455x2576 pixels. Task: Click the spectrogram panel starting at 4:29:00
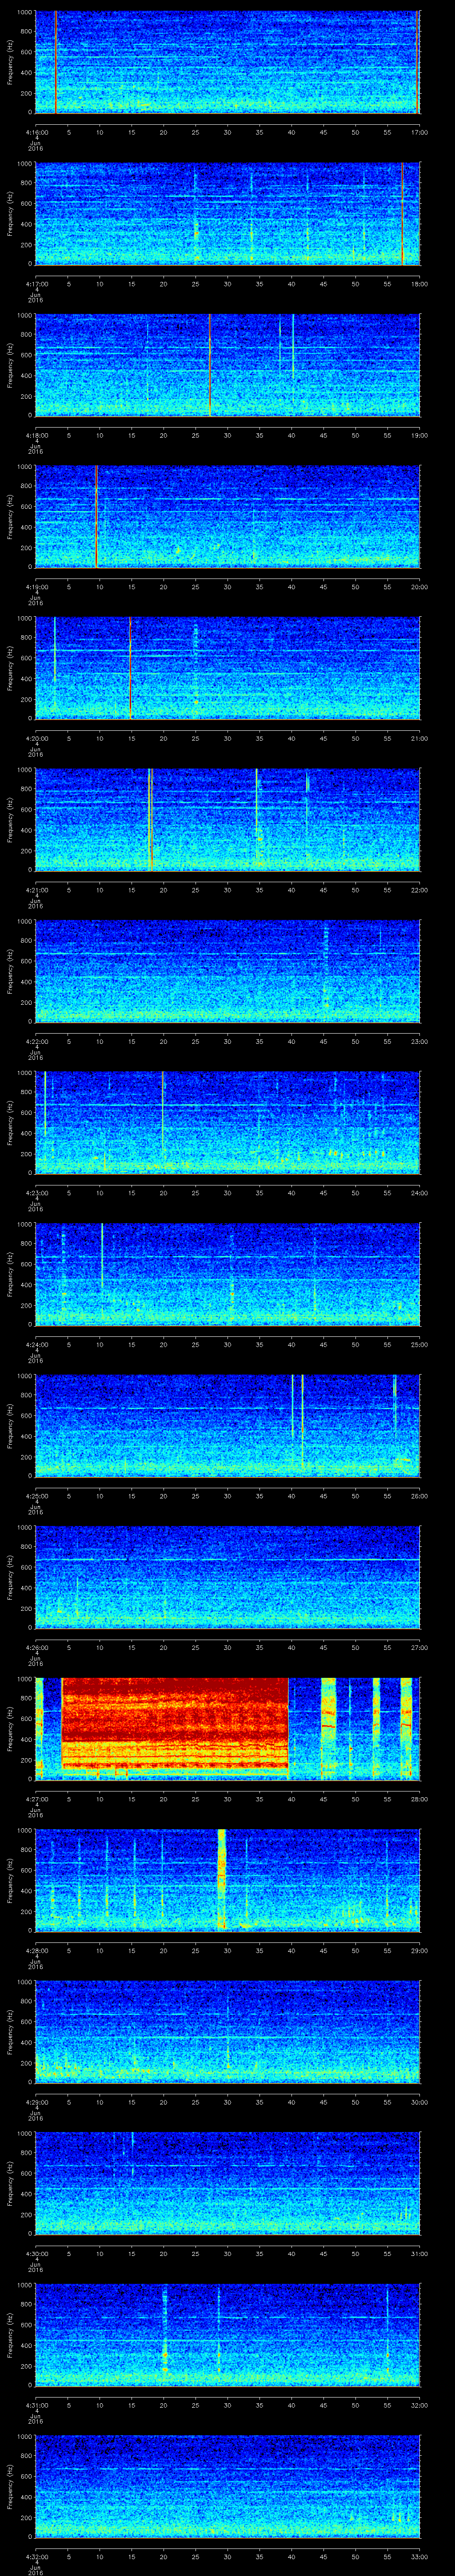tap(227, 2032)
